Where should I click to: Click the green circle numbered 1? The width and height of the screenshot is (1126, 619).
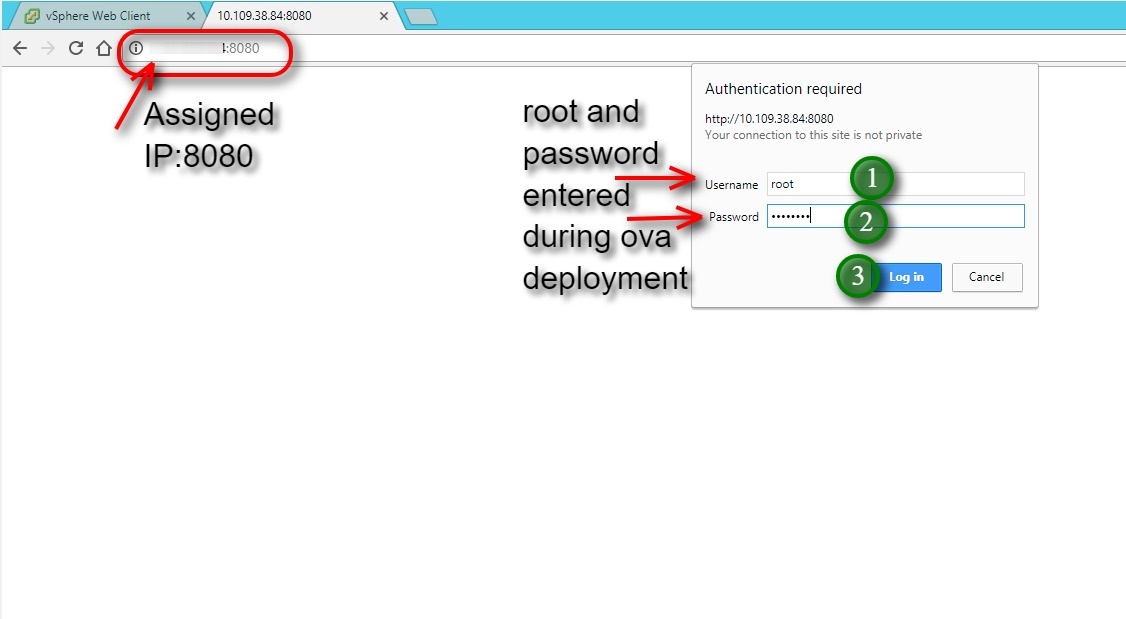tap(871, 179)
